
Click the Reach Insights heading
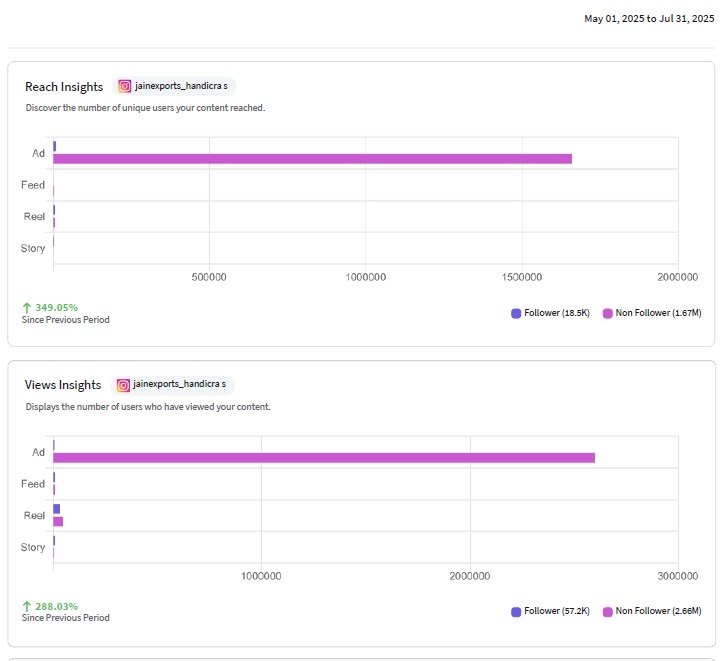(x=64, y=87)
